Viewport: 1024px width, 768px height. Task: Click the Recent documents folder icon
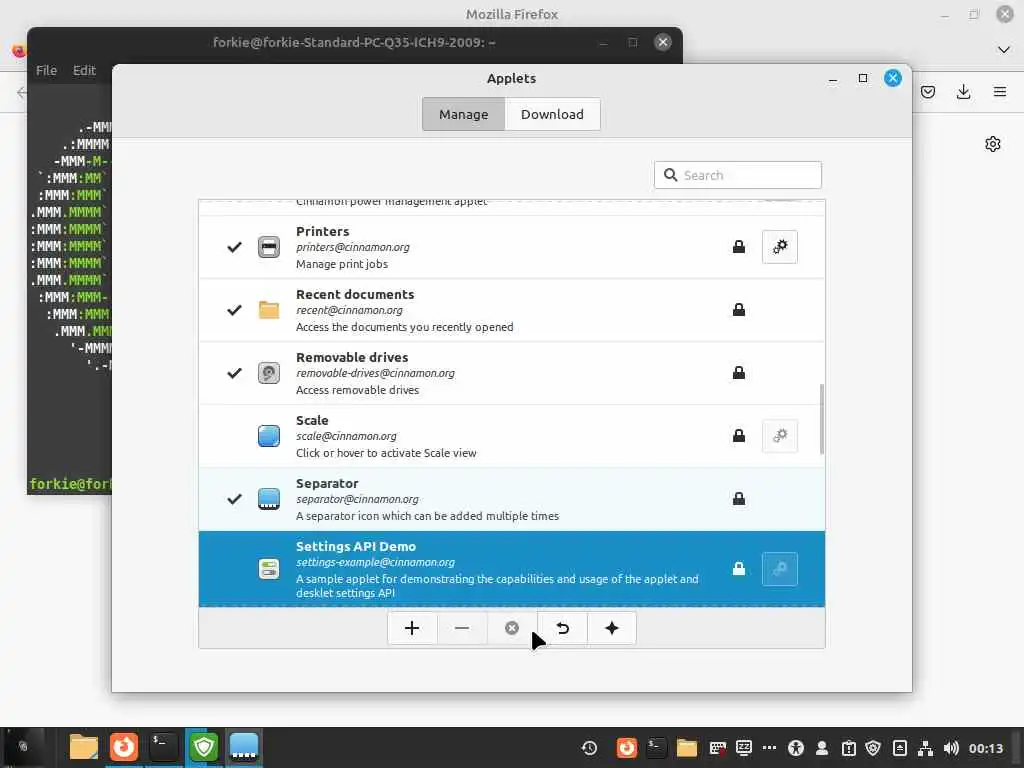pyautogui.click(x=268, y=310)
